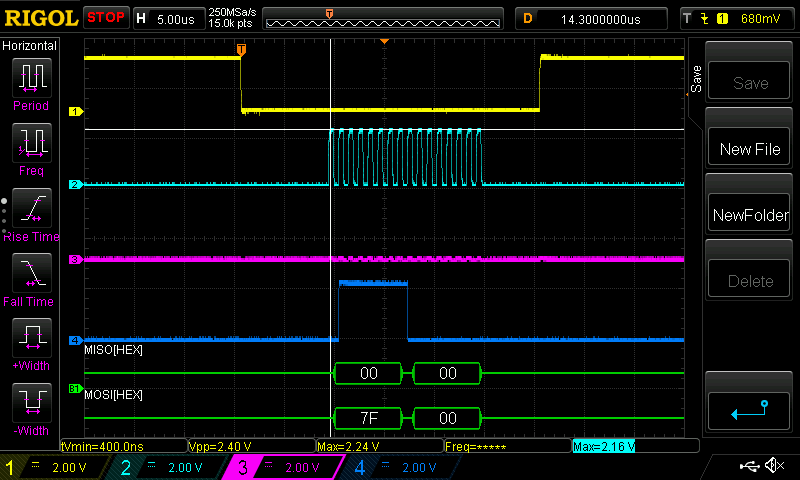Click the Freq=***** measurement
This screenshot has height=480, width=800.
coord(508,446)
